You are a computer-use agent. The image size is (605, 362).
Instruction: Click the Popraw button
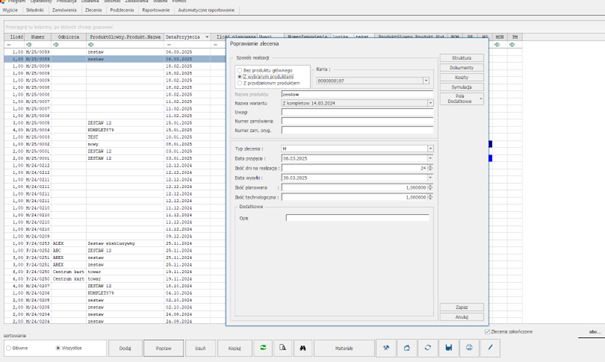164,348
